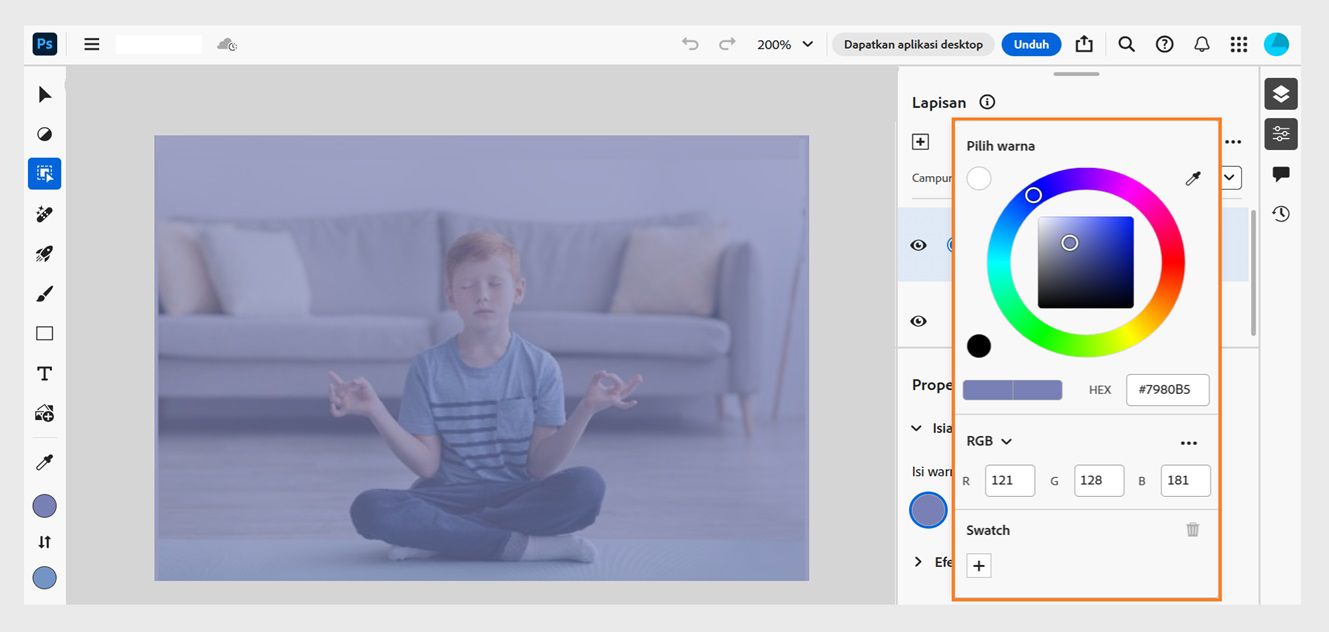
Task: Swap foreground and background colors
Action: [44, 542]
